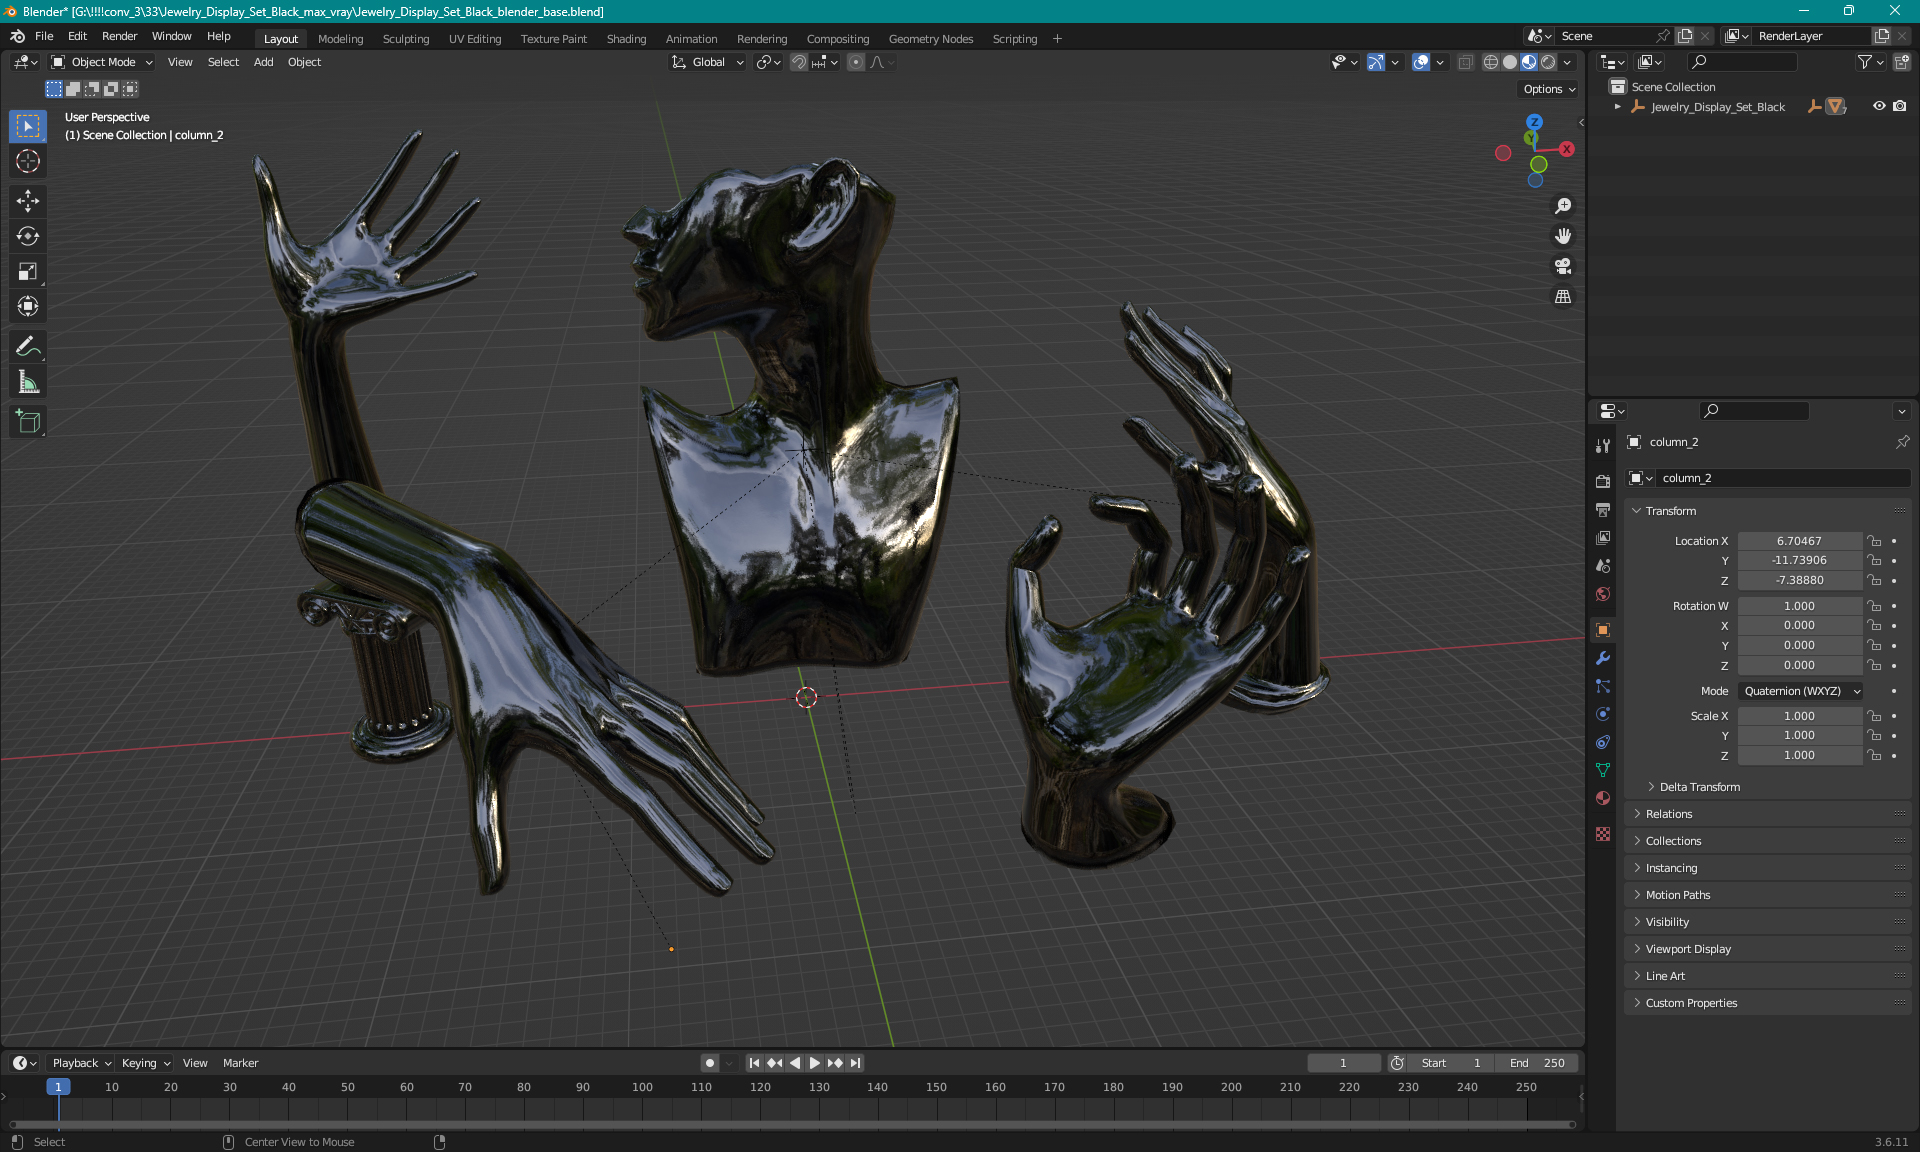This screenshot has height=1152, width=1920.
Task: Expand the Delta Transform section
Action: click(1698, 787)
